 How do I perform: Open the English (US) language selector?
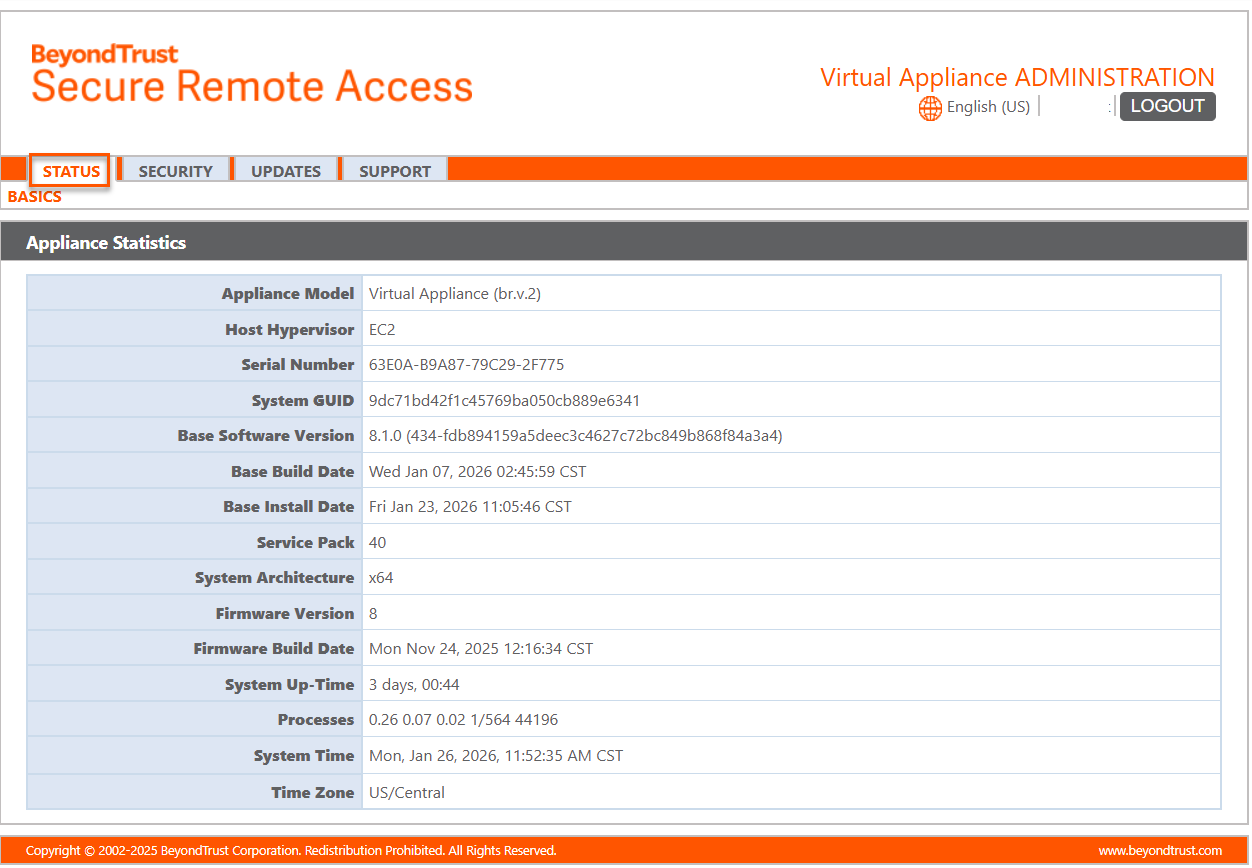(x=988, y=107)
